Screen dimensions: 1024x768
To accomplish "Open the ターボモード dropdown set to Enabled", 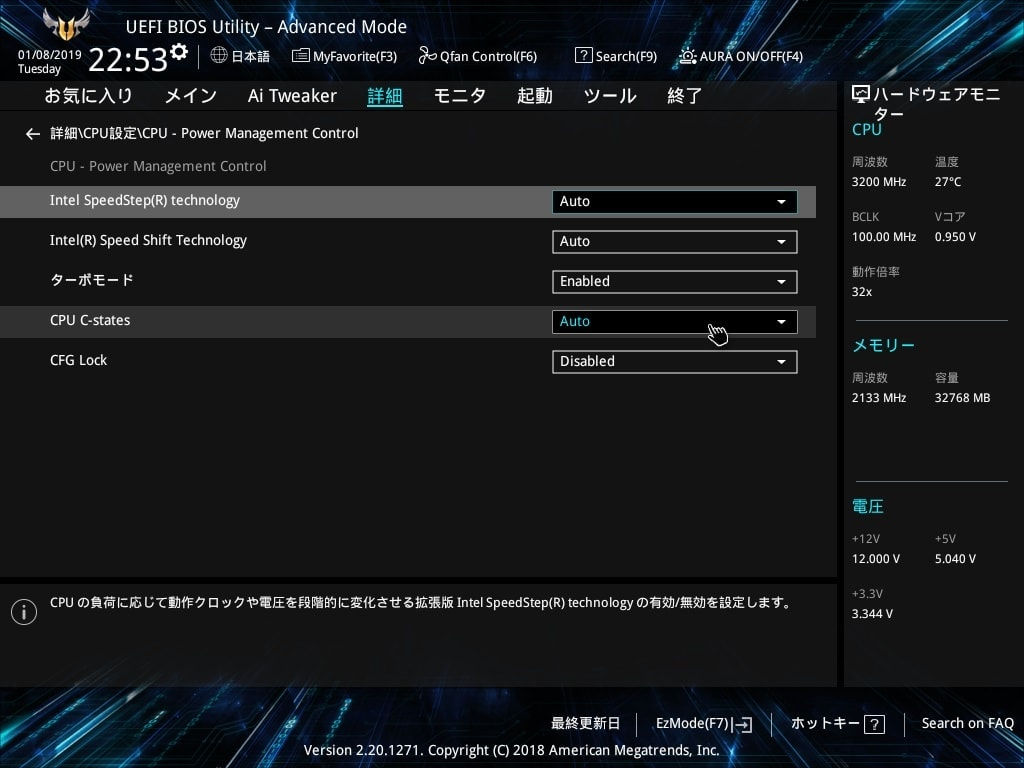I will pyautogui.click(x=675, y=281).
